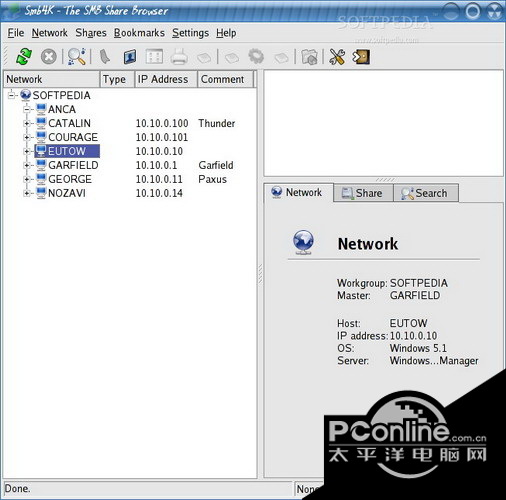The width and height of the screenshot is (506, 500).
Task: Click the Unmount icon left of gear
Action: click(232, 58)
